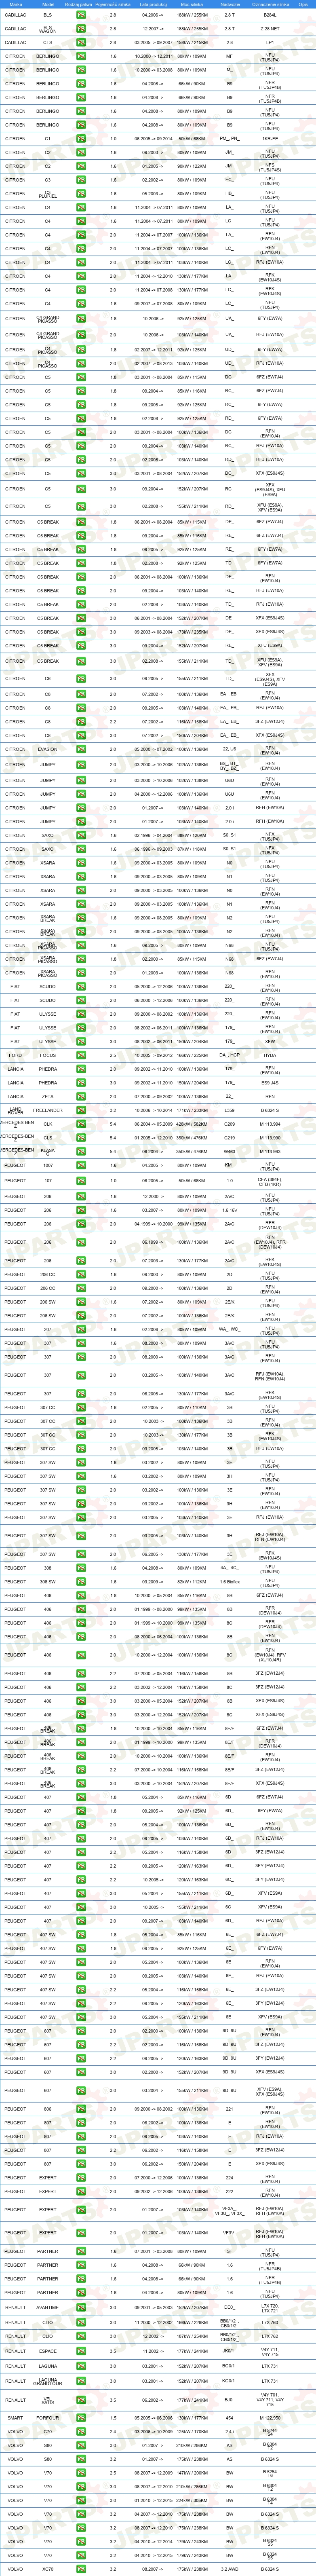Click the fuel icon for VOLVO XC70
The width and height of the screenshot is (316, 2576).
point(80,2569)
